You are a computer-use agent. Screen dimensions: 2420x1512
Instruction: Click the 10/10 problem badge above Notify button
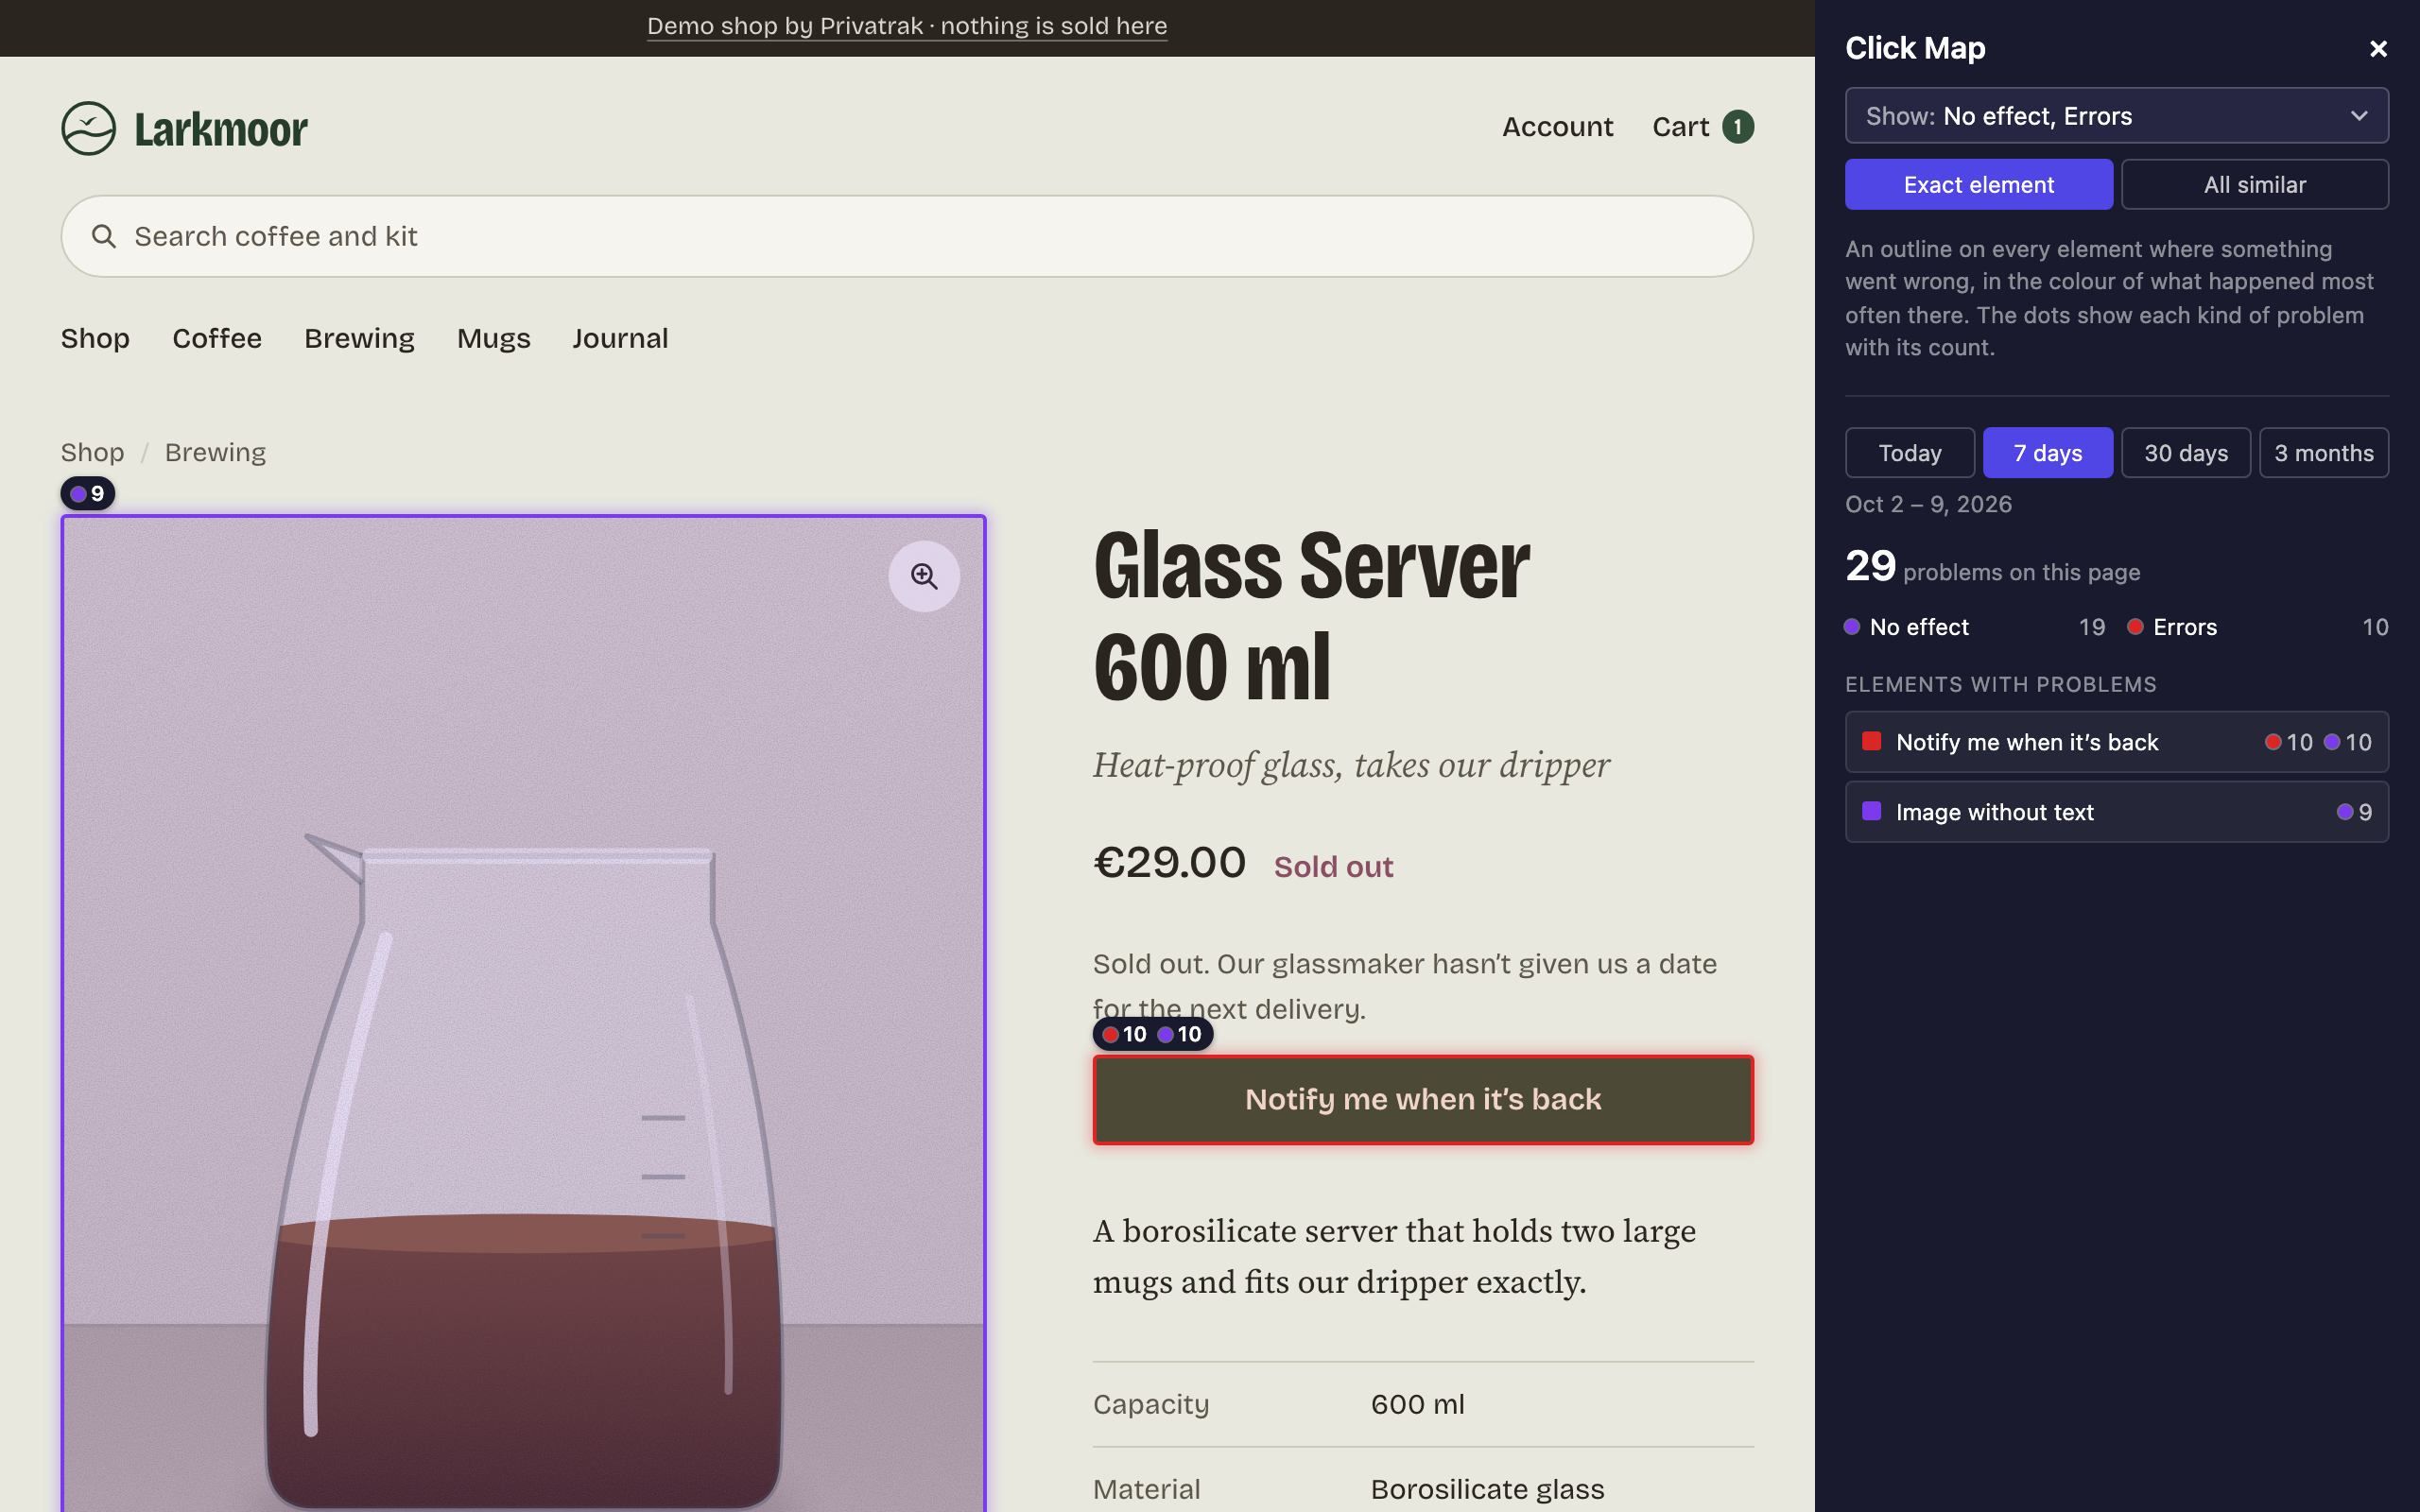pyautogui.click(x=1153, y=1034)
